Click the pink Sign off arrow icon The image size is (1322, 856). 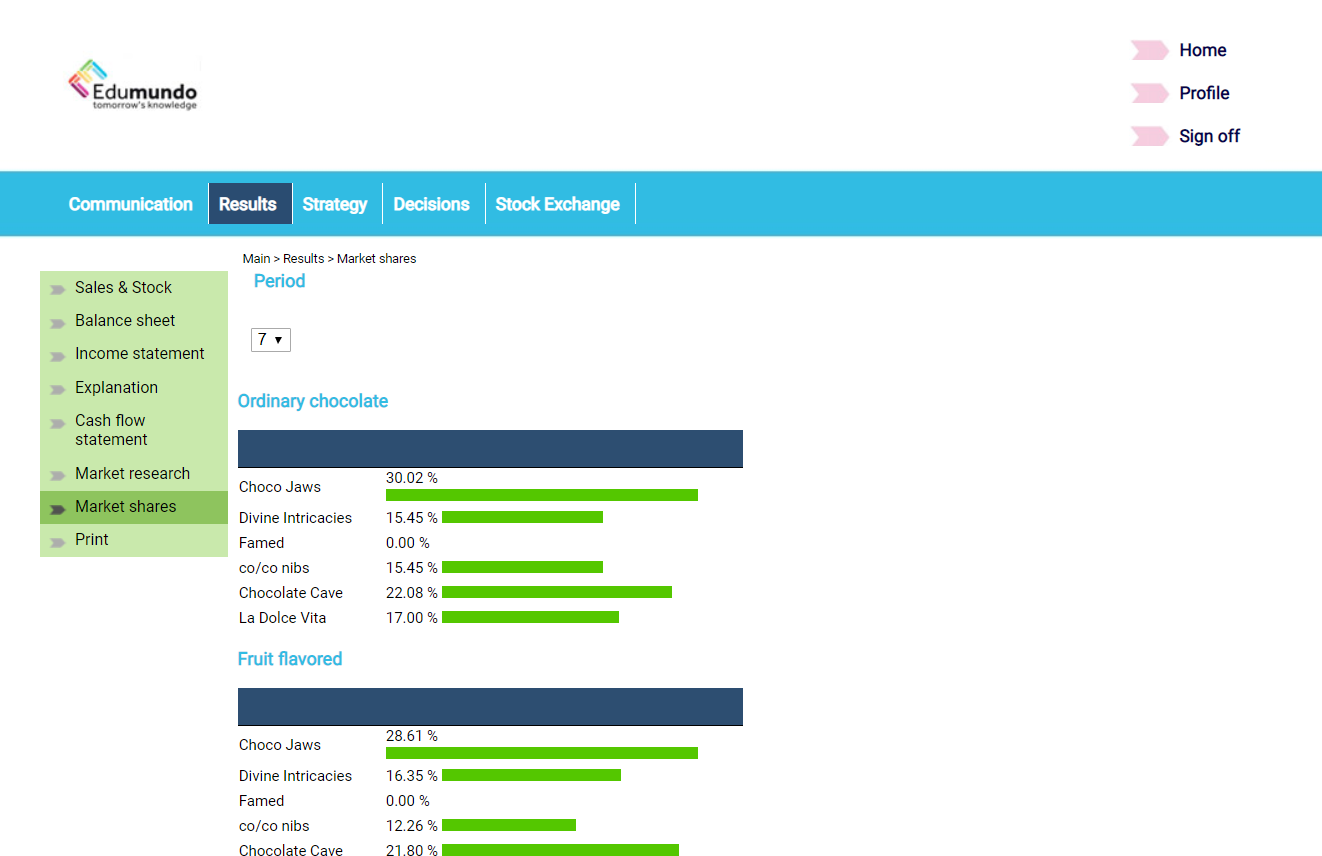[x=1148, y=136]
